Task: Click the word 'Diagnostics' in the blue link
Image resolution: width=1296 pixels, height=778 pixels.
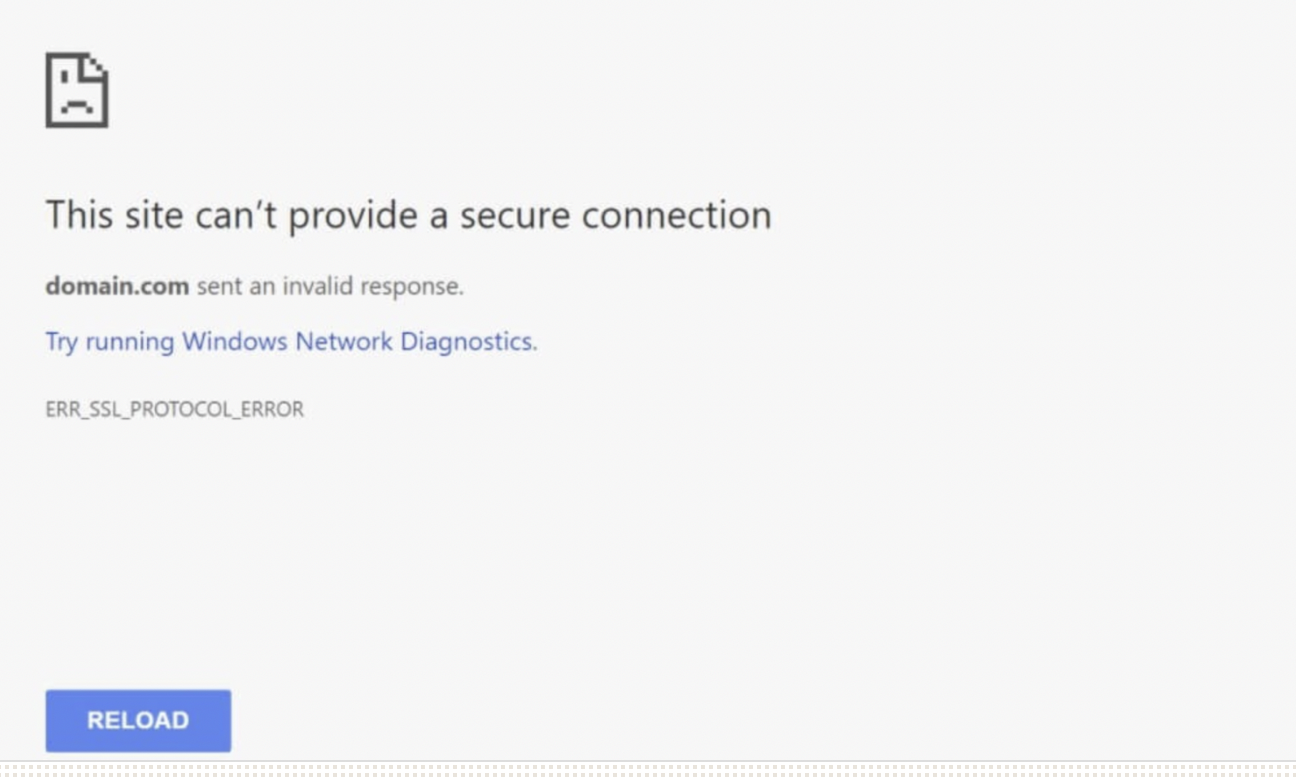Action: [x=469, y=342]
